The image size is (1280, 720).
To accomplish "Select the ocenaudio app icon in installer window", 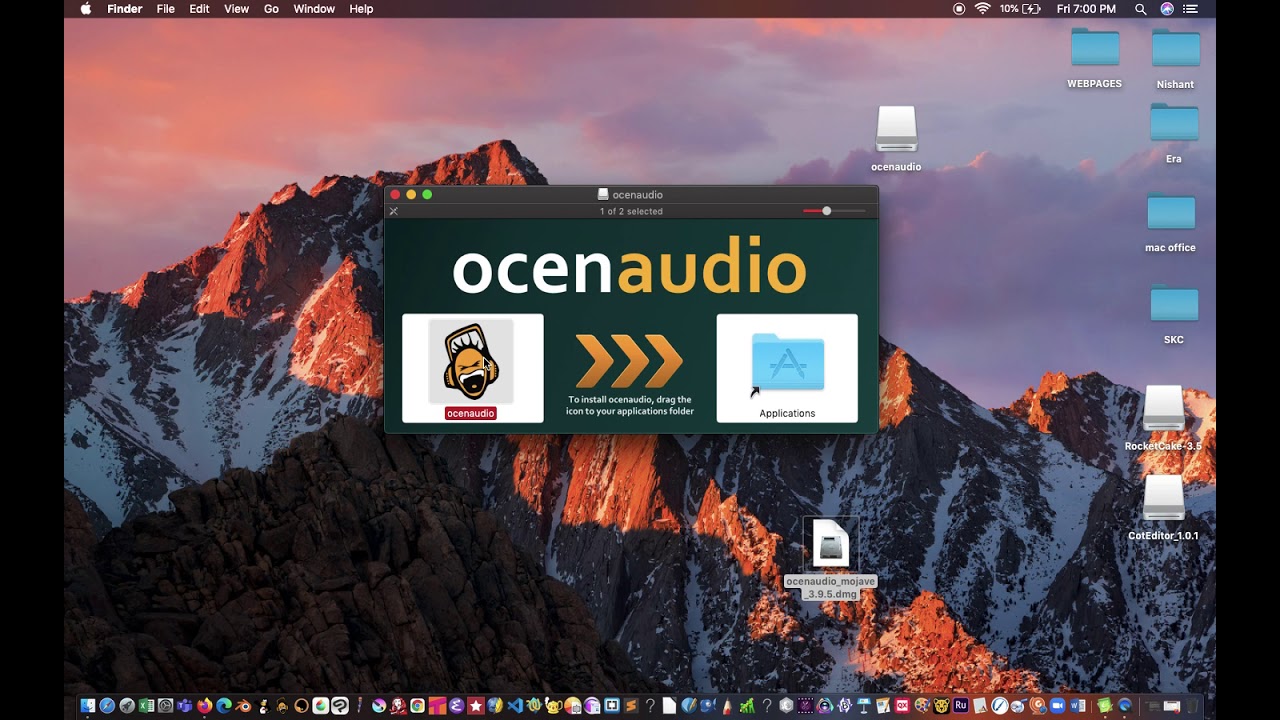I will point(471,361).
